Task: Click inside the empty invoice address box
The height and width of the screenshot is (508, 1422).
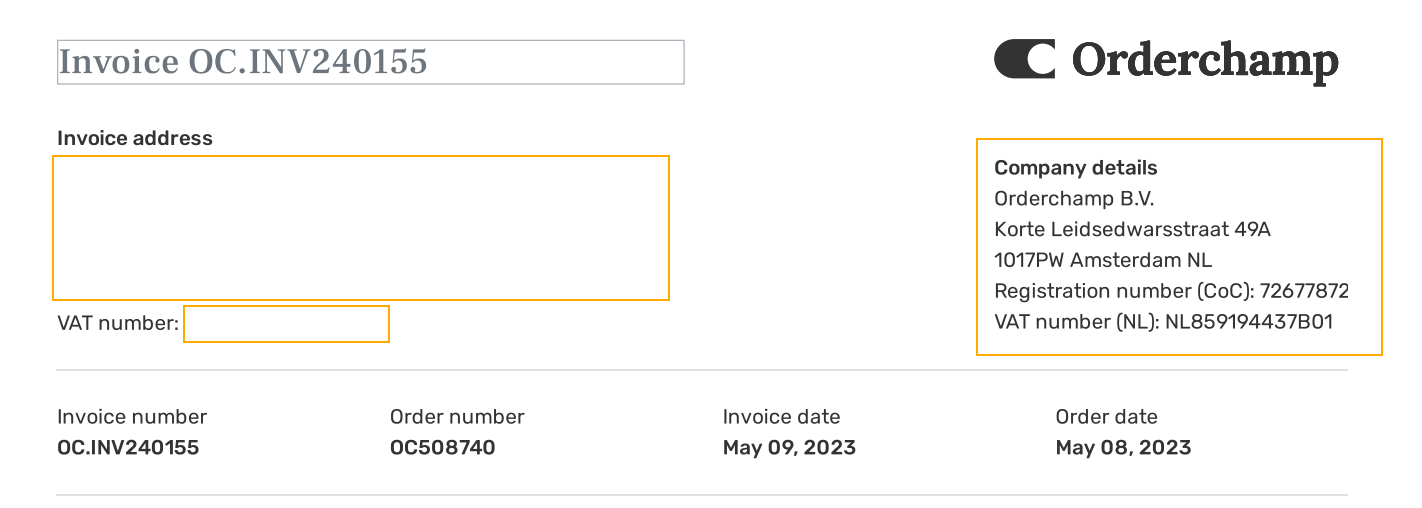Action: [x=361, y=228]
